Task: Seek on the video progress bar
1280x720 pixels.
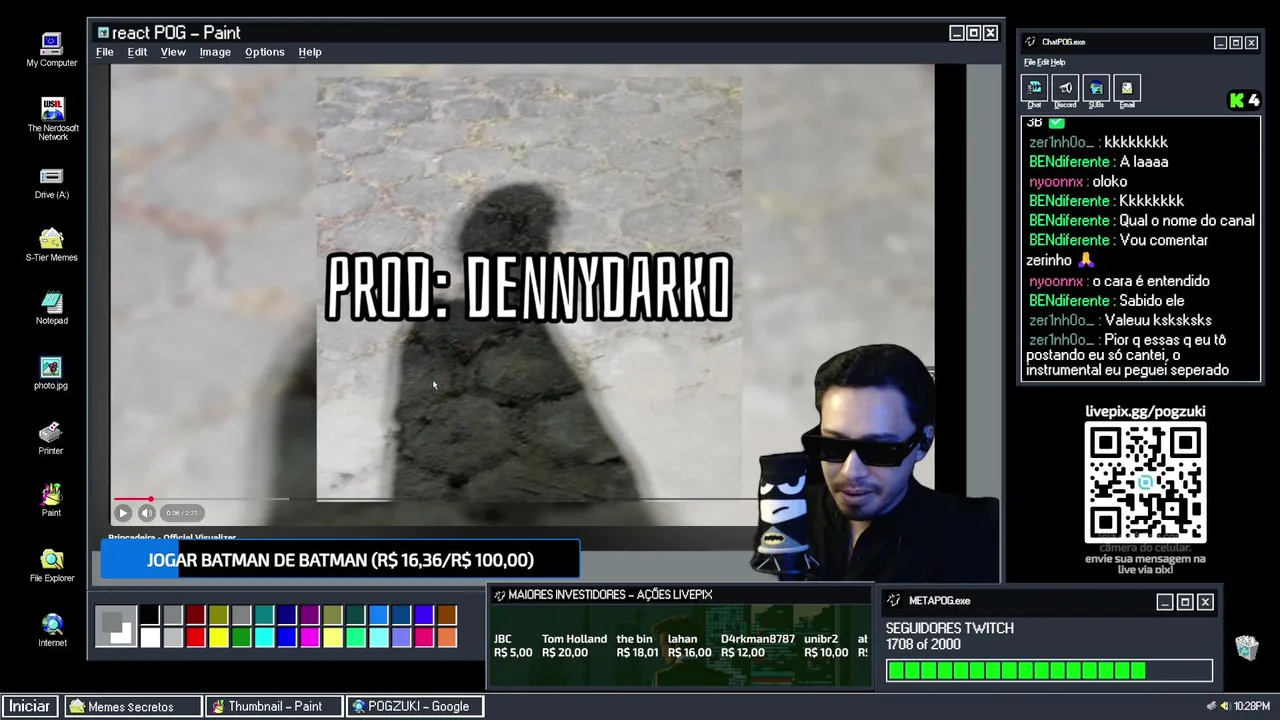Action: coord(435,499)
